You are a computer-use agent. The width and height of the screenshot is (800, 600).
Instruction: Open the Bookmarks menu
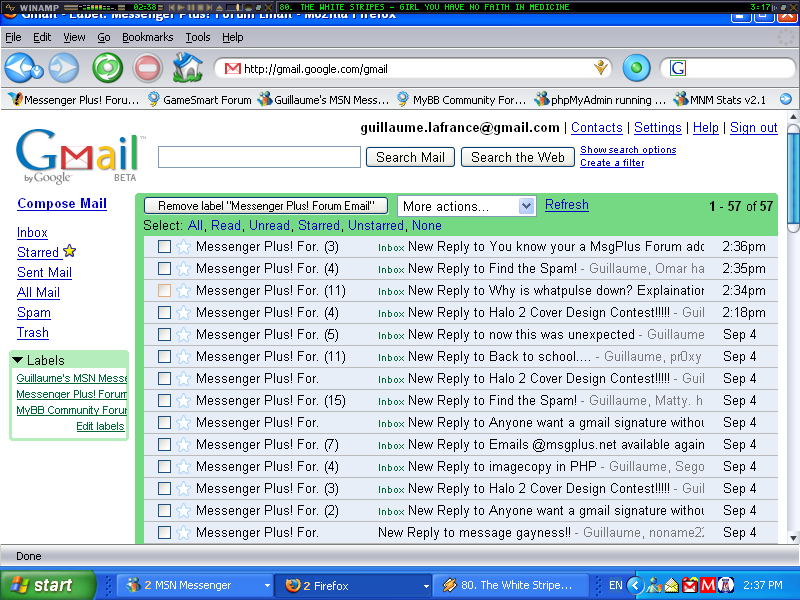147,37
